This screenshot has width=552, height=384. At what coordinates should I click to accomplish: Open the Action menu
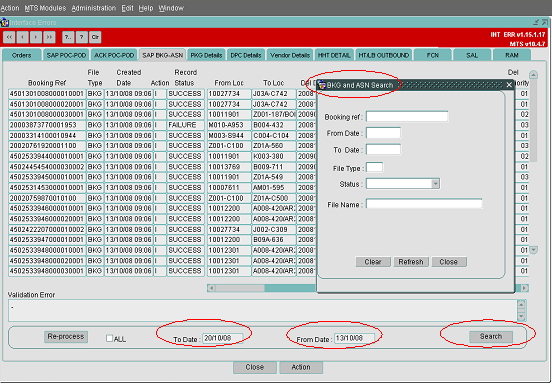pyautogui.click(x=10, y=8)
